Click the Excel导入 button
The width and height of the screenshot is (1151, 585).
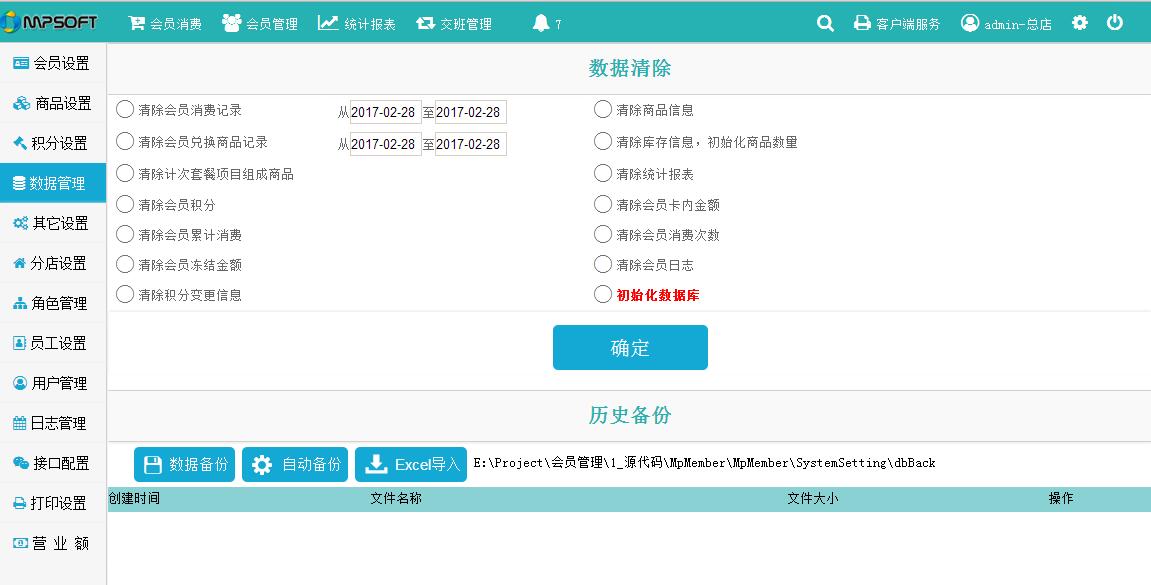[x=411, y=465]
